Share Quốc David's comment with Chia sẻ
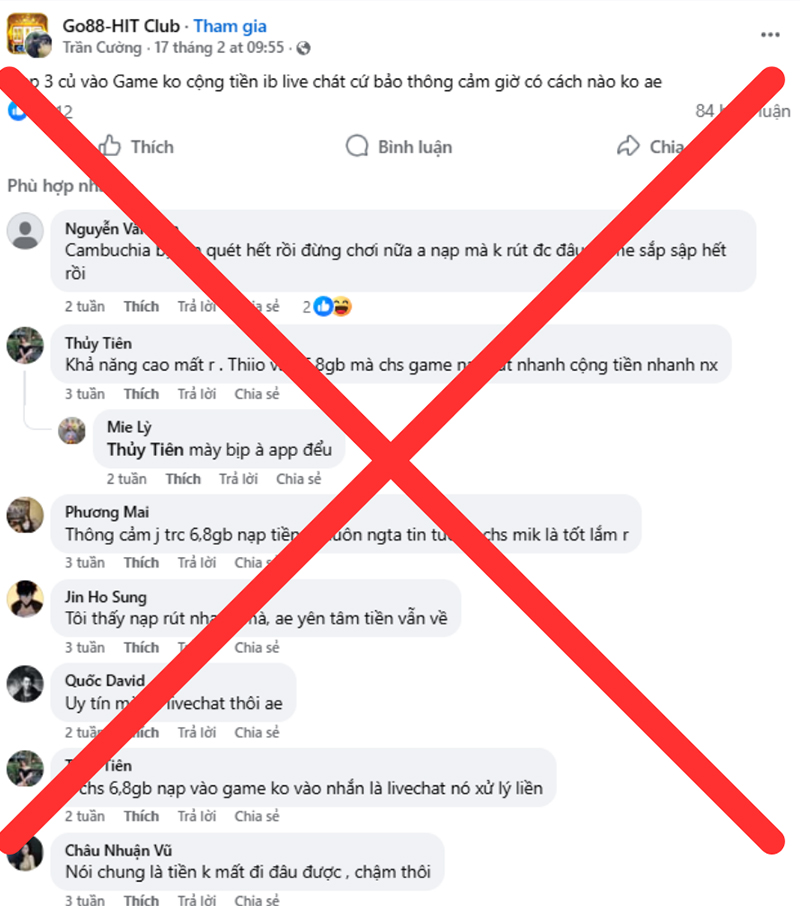The width and height of the screenshot is (800, 906). tap(257, 733)
